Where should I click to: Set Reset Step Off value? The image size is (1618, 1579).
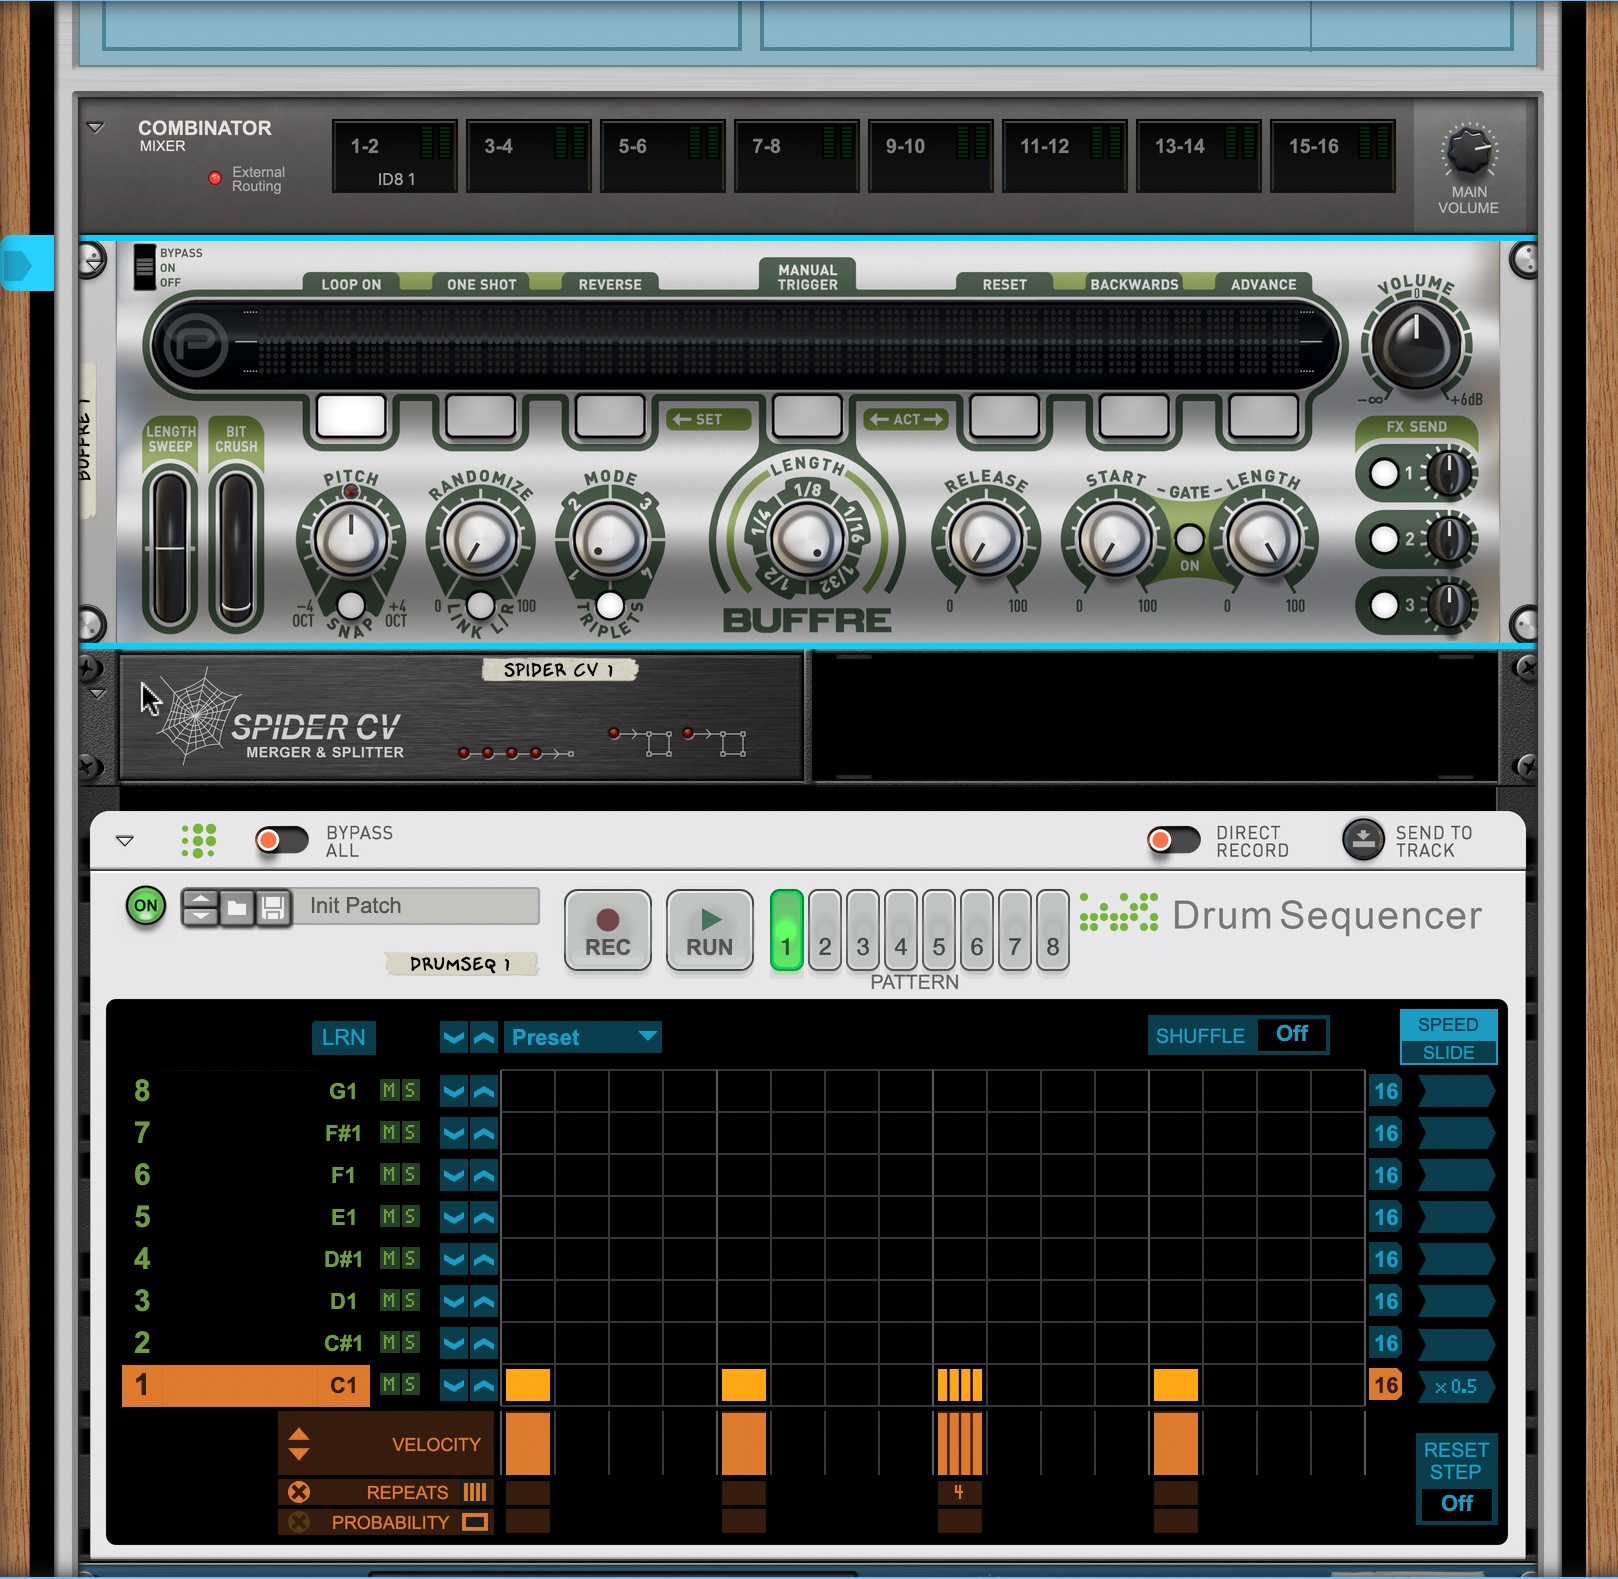1457,1503
